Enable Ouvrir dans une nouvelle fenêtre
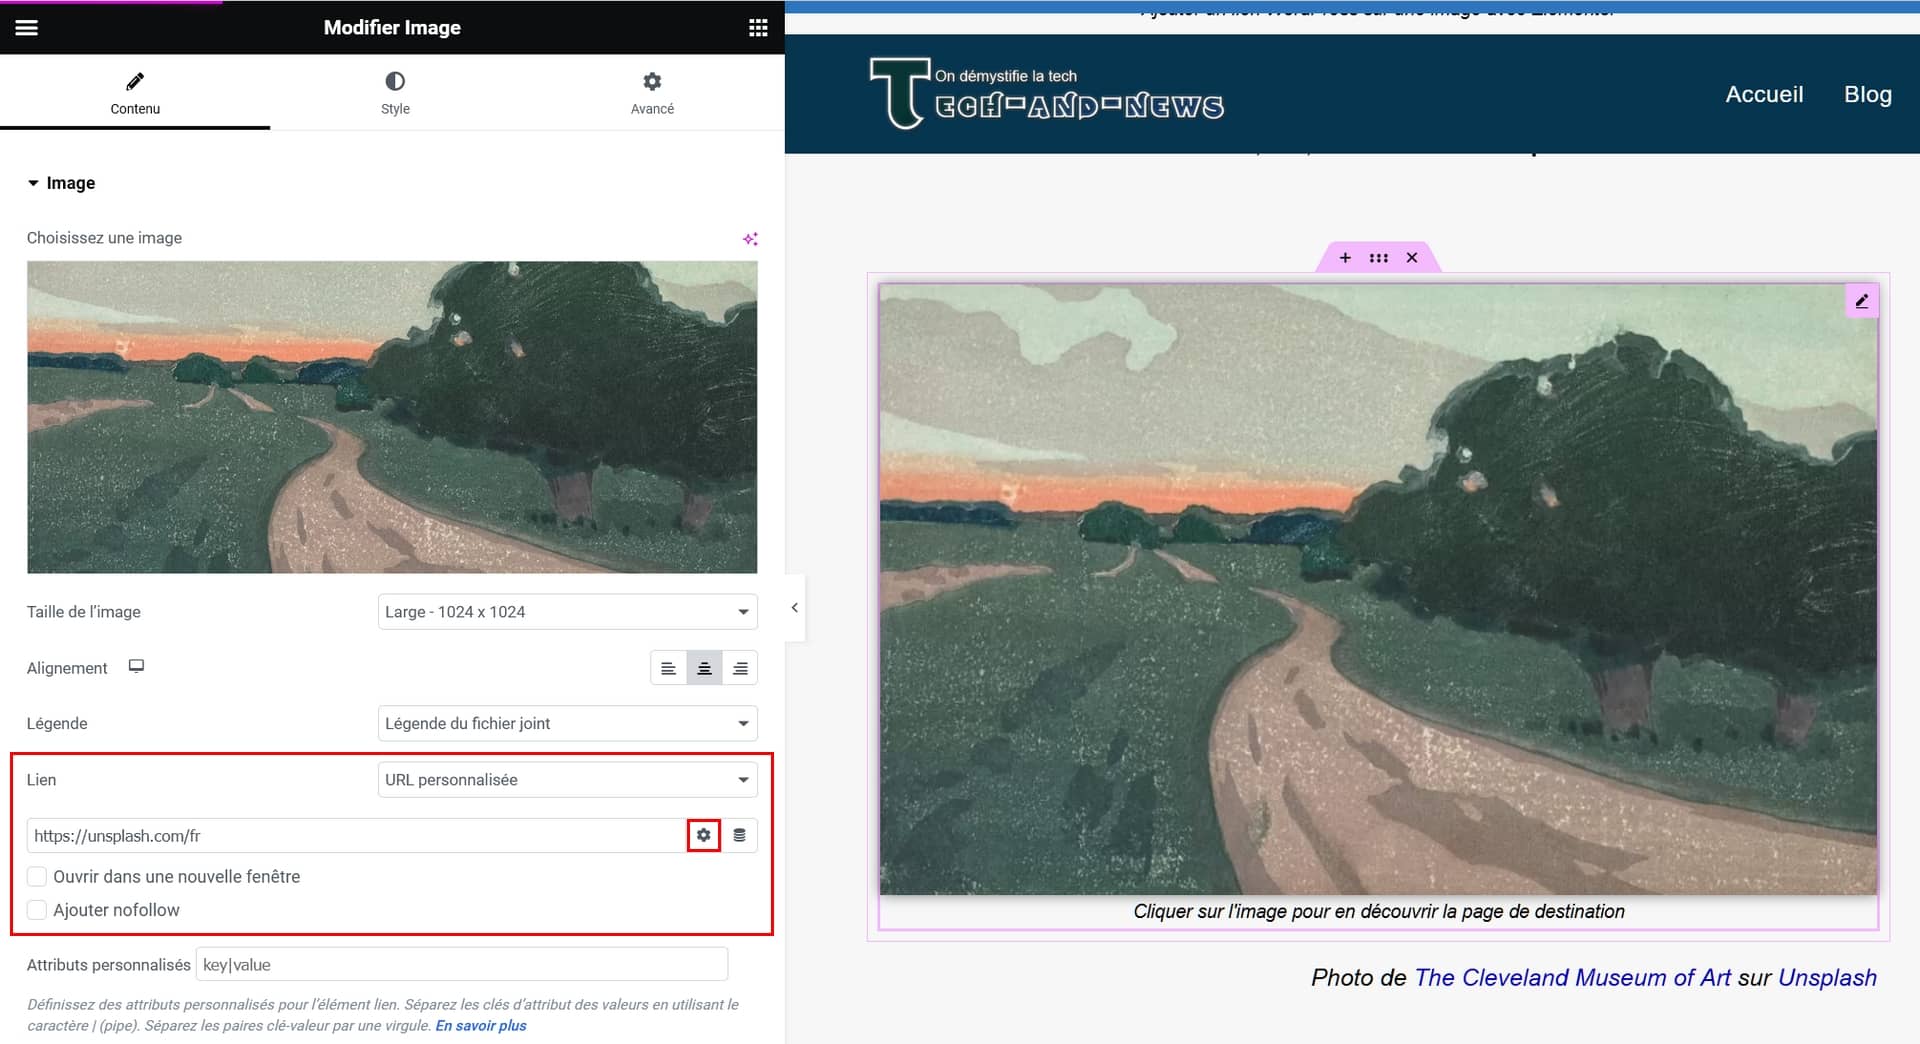This screenshot has width=1920, height=1044. click(x=37, y=877)
